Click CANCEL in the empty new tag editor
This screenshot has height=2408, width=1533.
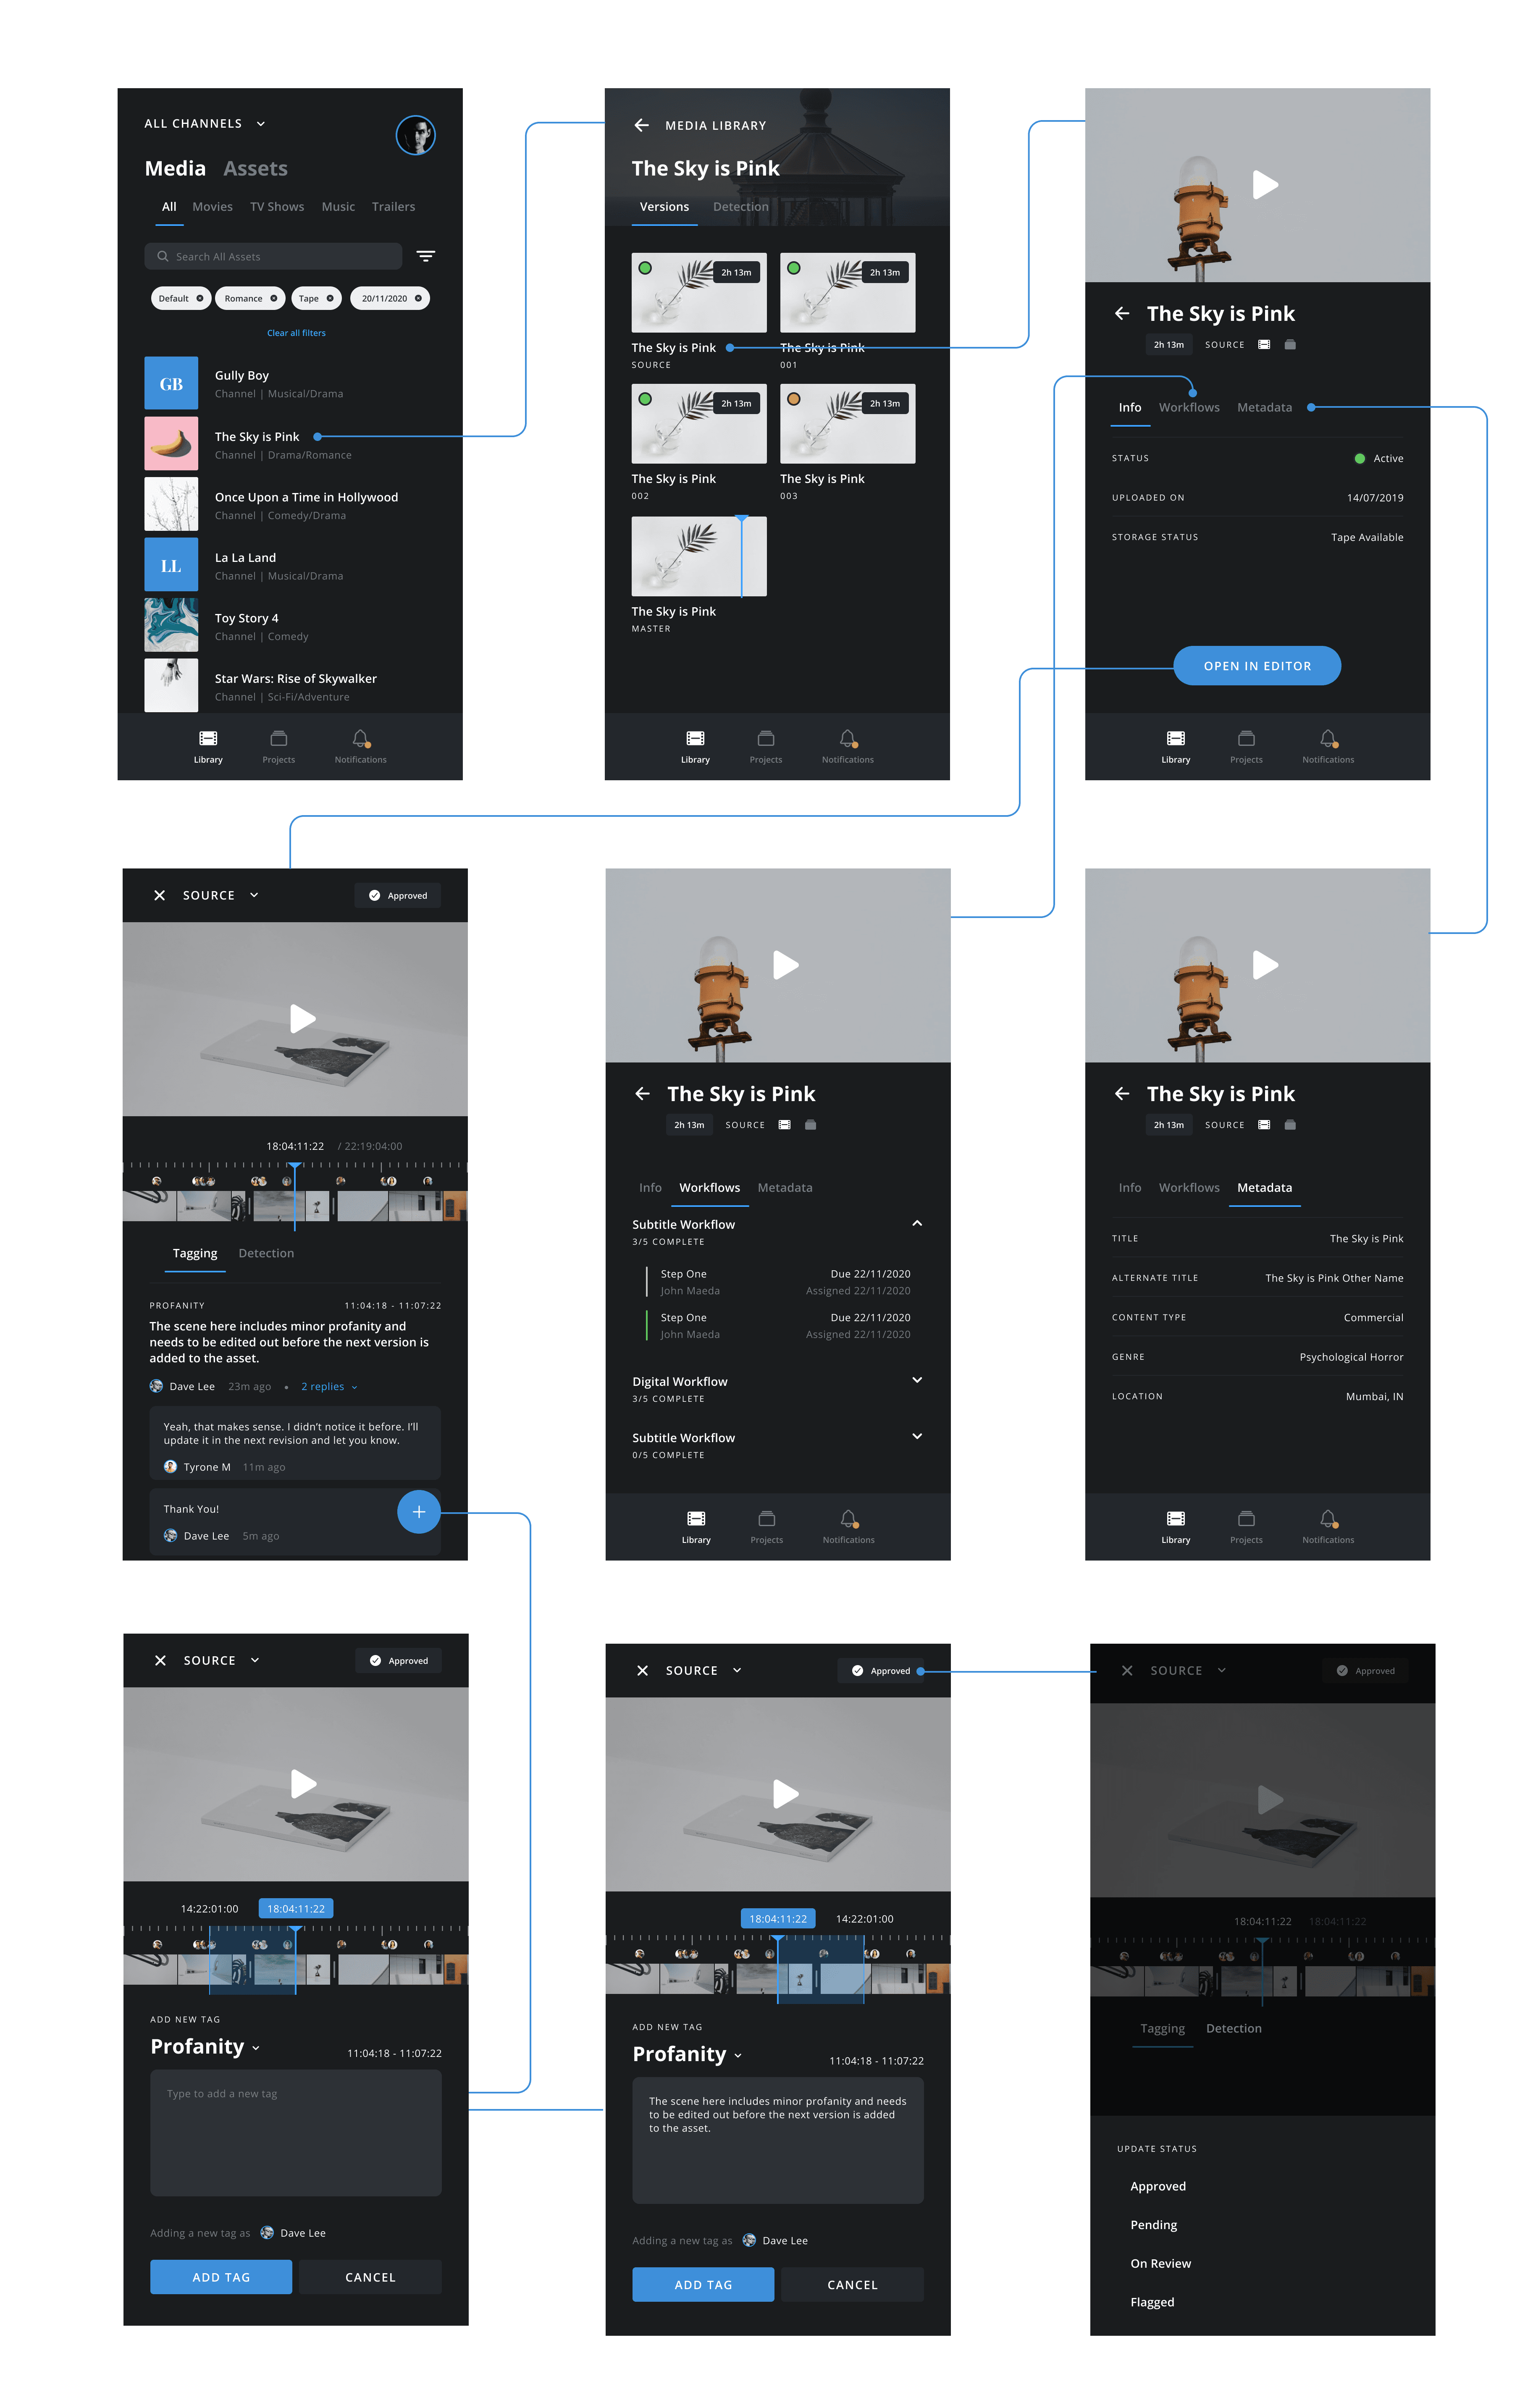click(x=370, y=2277)
